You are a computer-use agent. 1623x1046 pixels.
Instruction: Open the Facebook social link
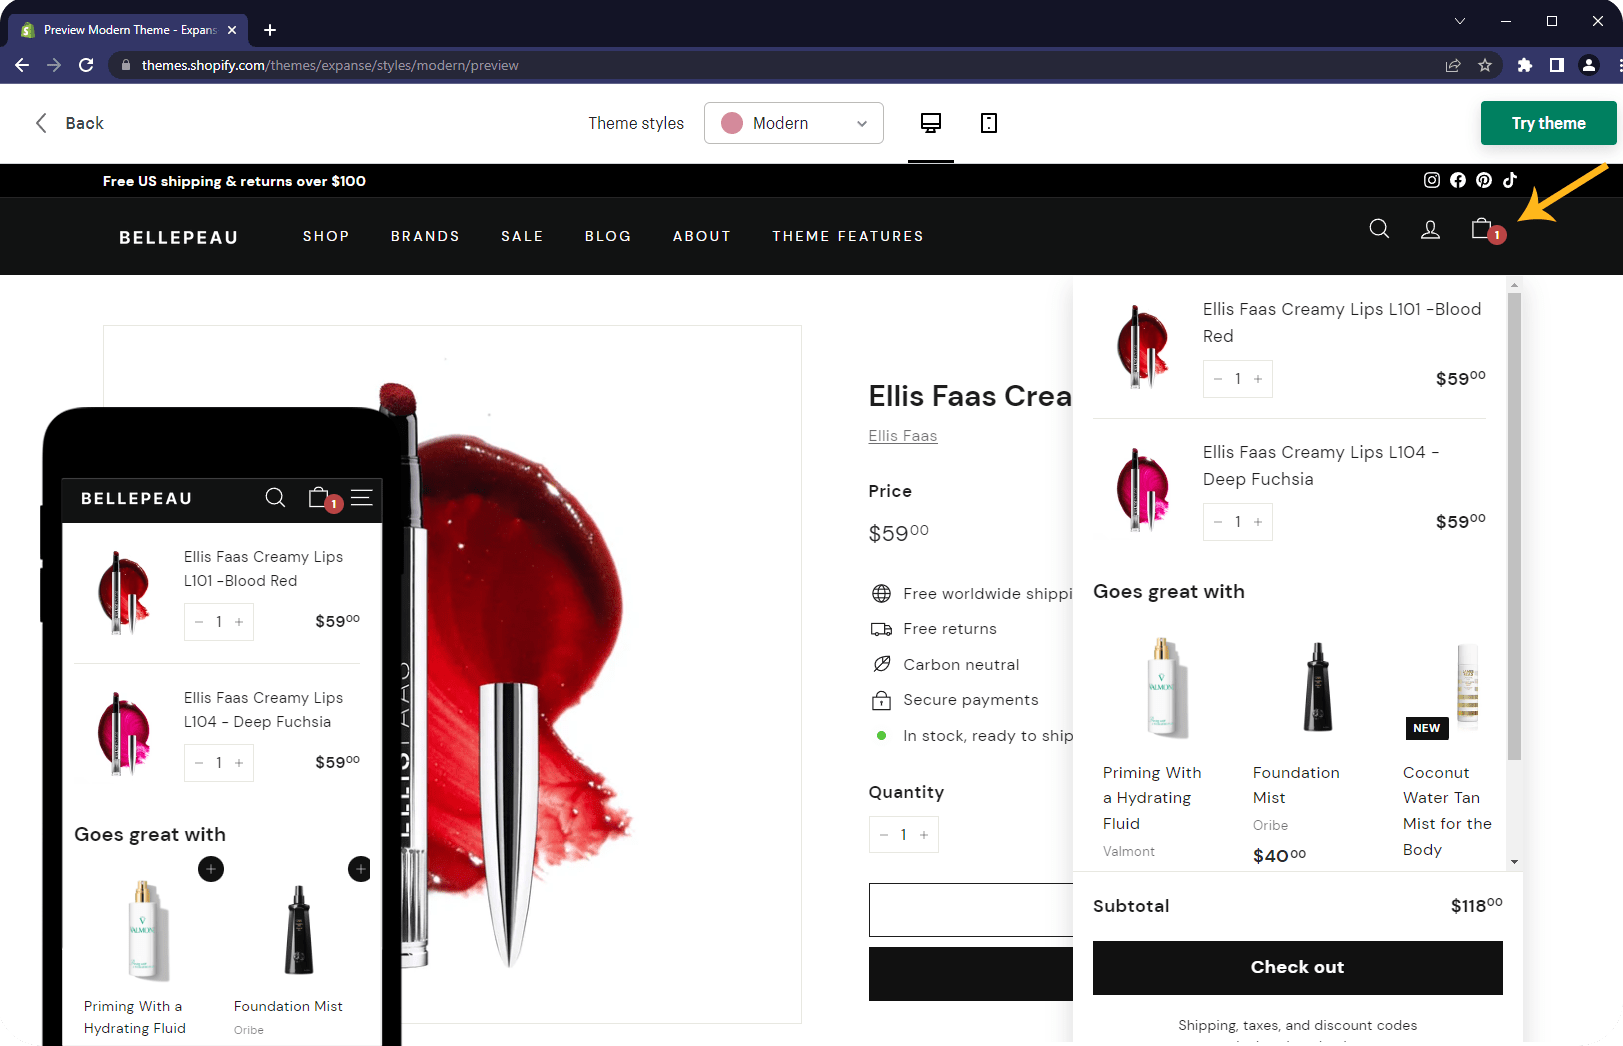pos(1458,180)
